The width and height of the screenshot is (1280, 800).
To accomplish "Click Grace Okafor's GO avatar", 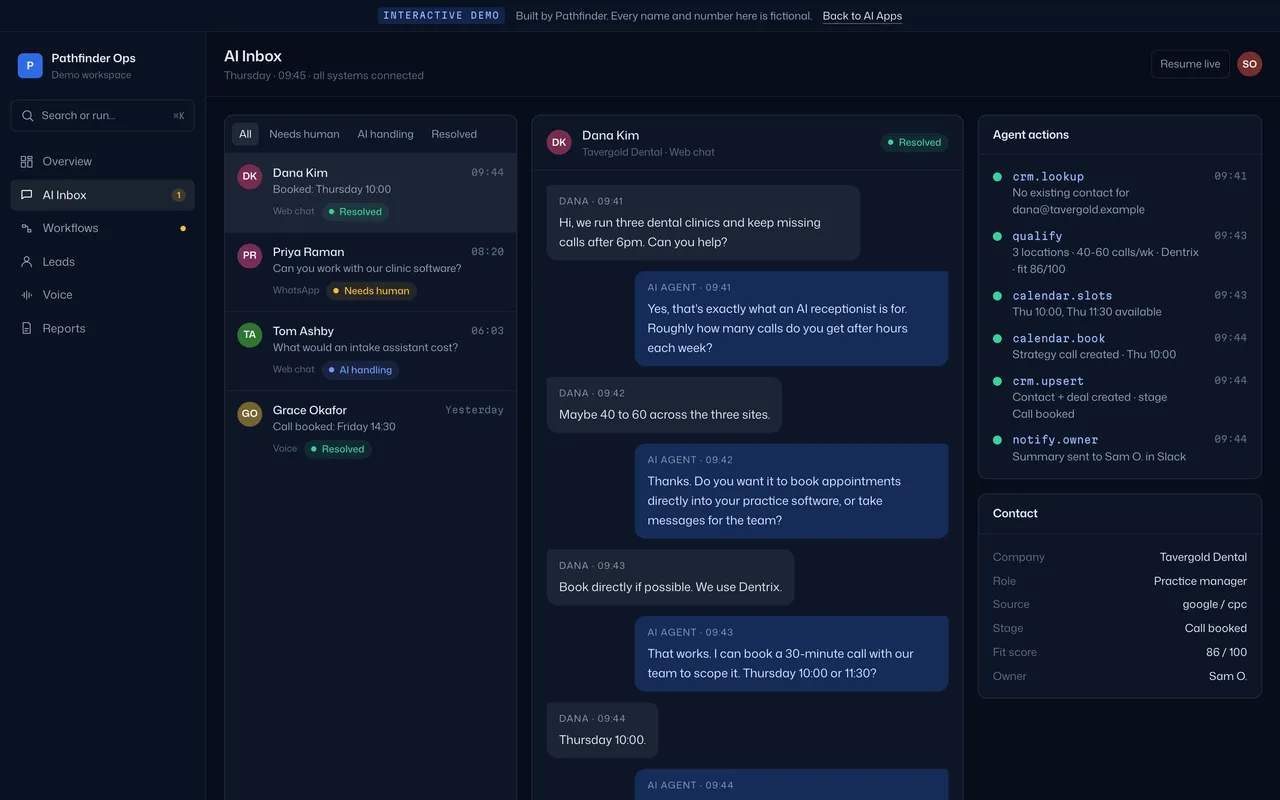I will pyautogui.click(x=250, y=413).
